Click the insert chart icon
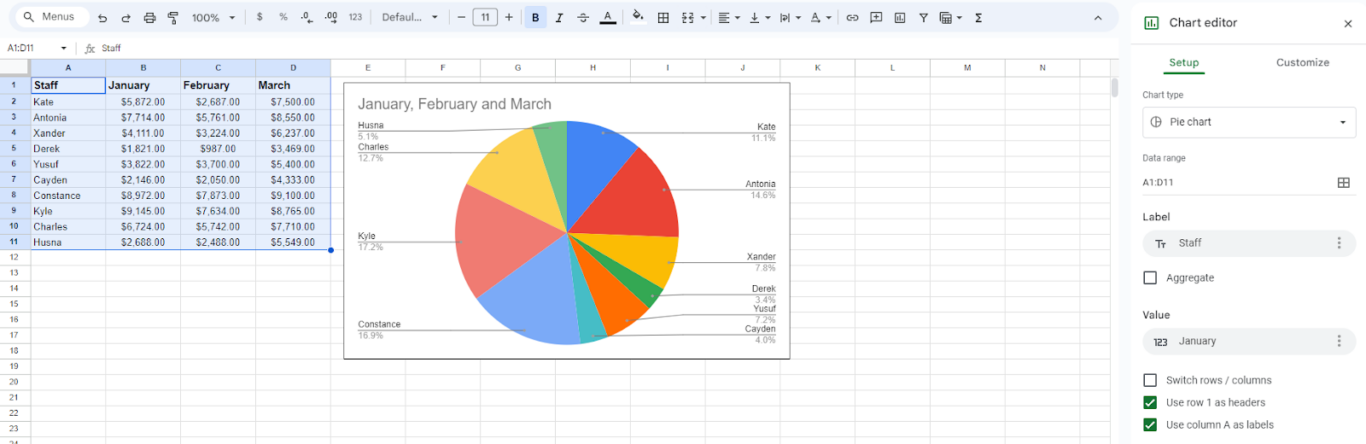The width and height of the screenshot is (1366, 444). pos(900,18)
